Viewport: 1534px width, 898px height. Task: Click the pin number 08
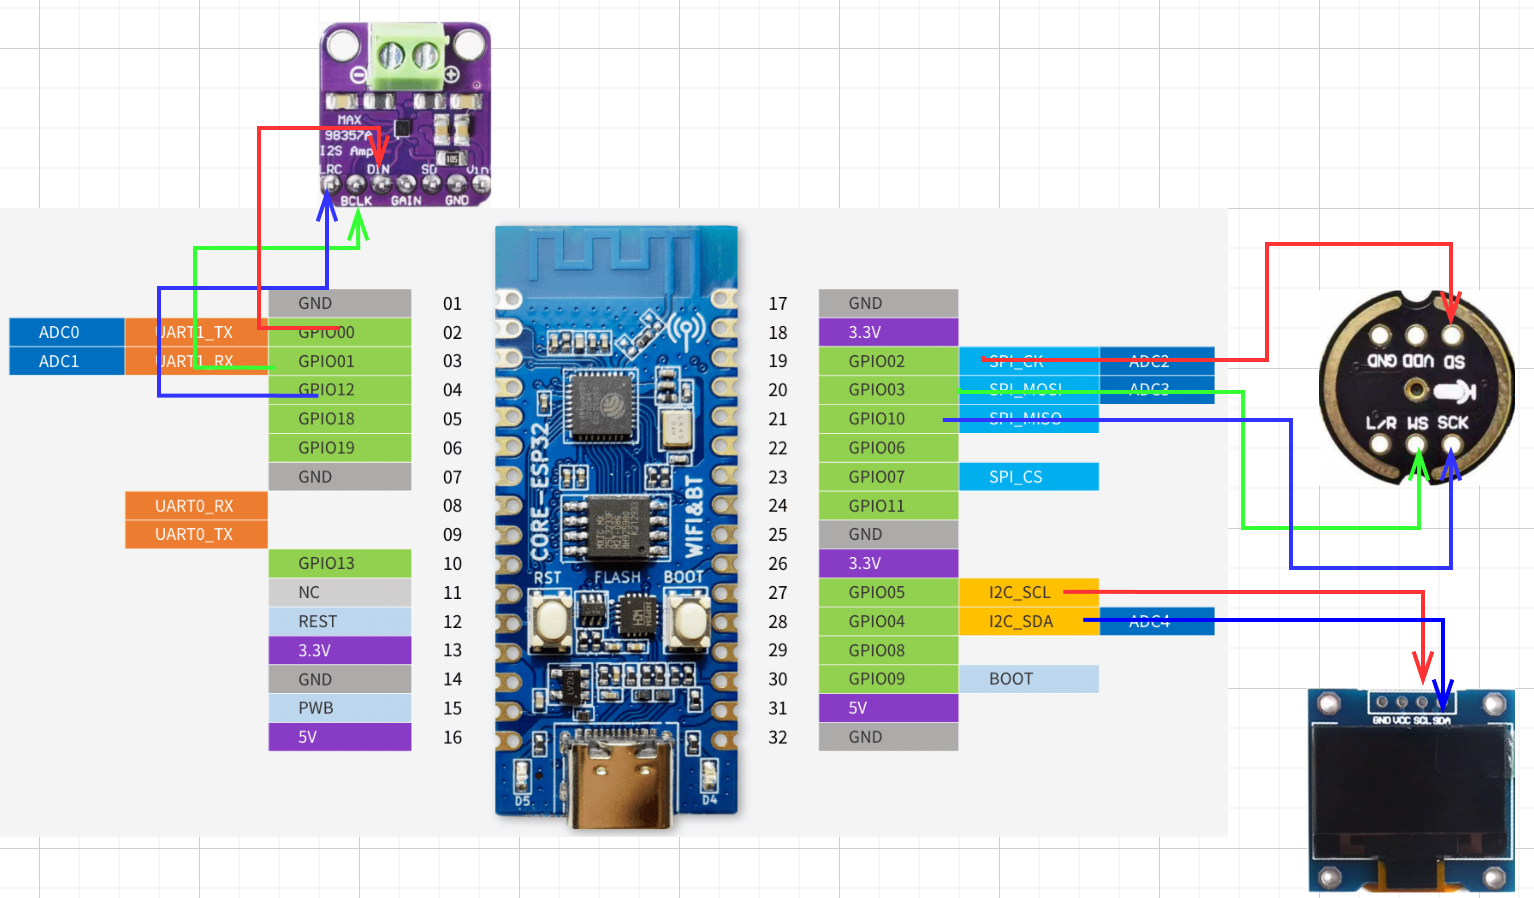point(452,506)
